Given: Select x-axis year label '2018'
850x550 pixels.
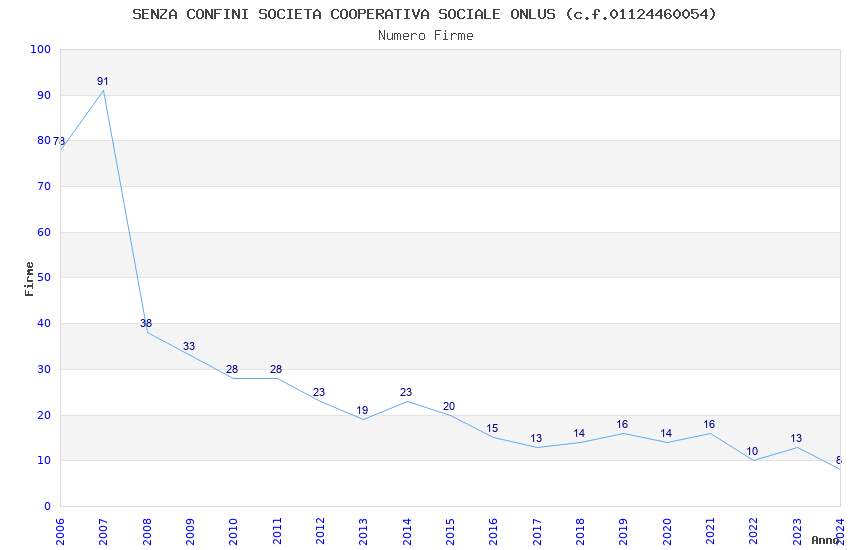Looking at the screenshot, I should point(580,531).
